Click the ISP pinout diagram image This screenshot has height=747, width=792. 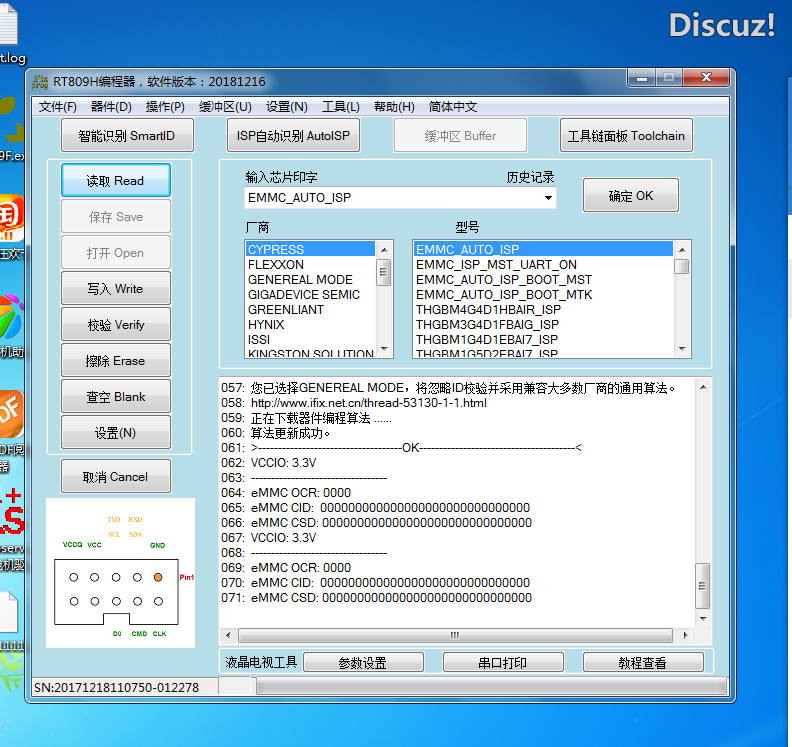(120, 573)
